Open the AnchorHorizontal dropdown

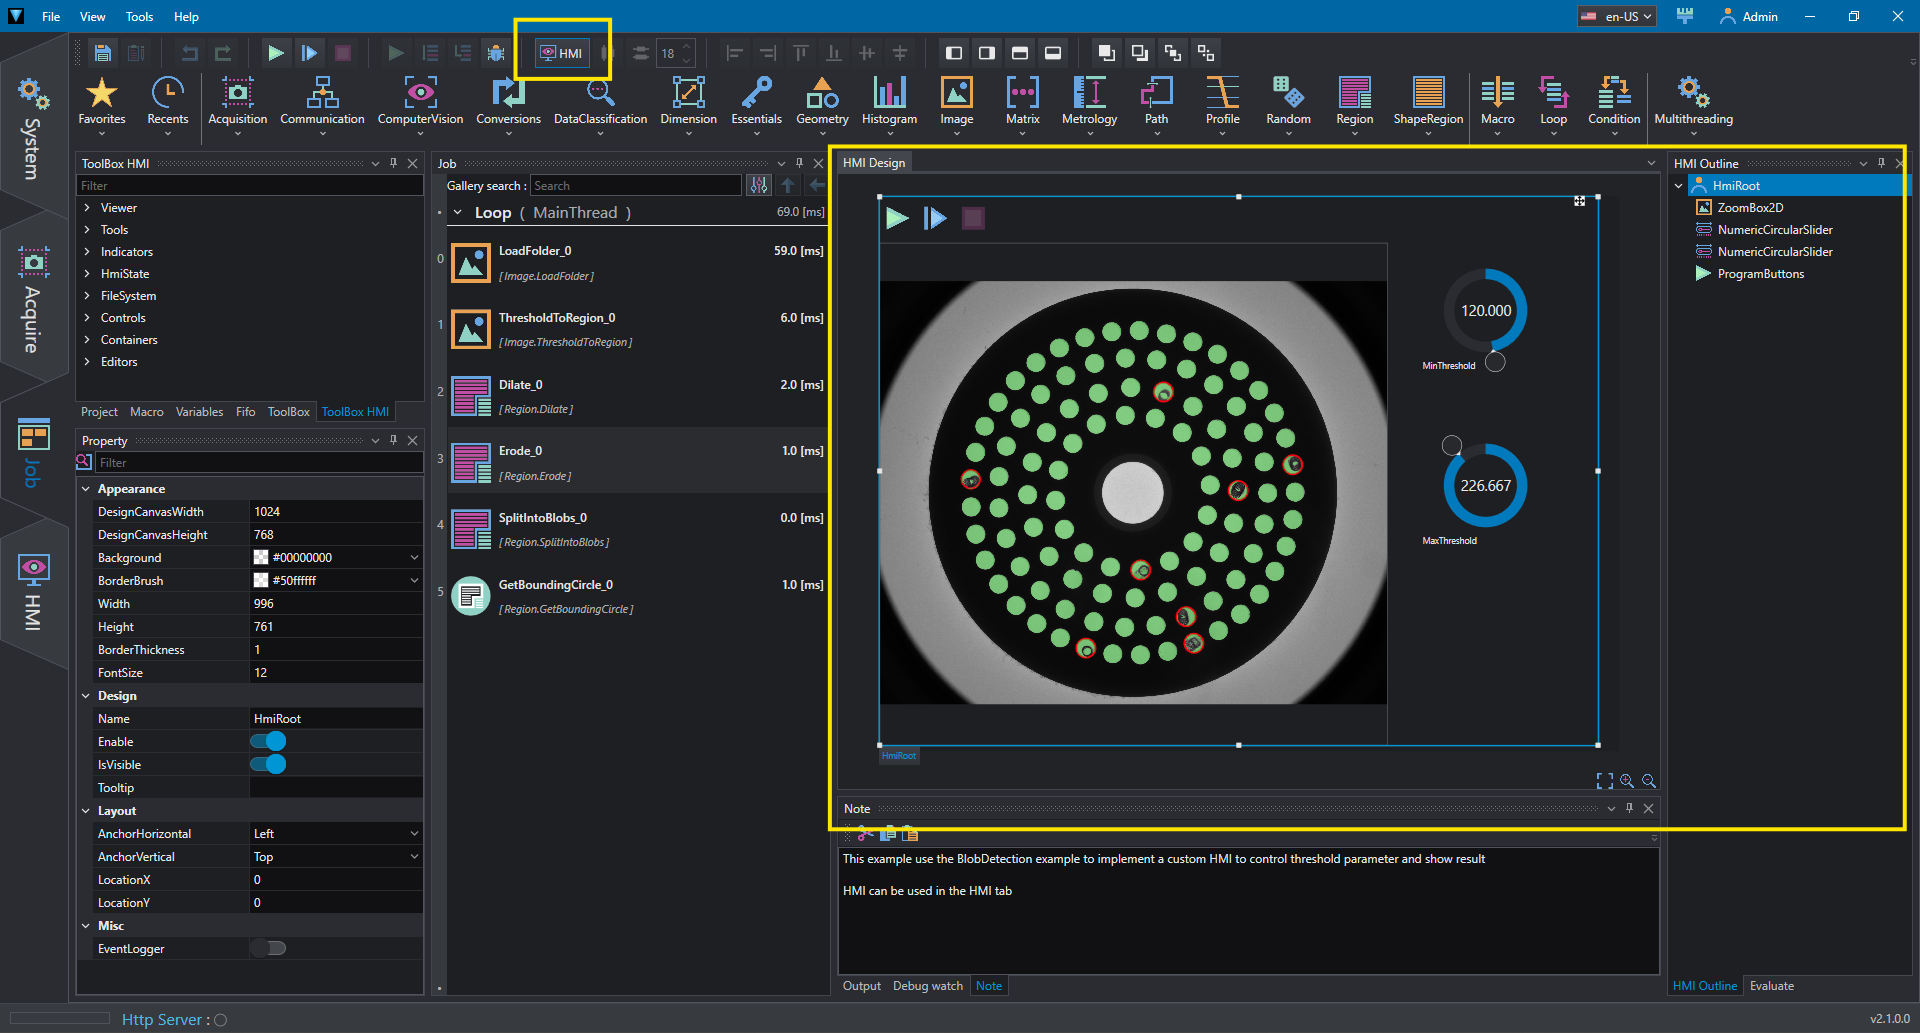[x=336, y=833]
